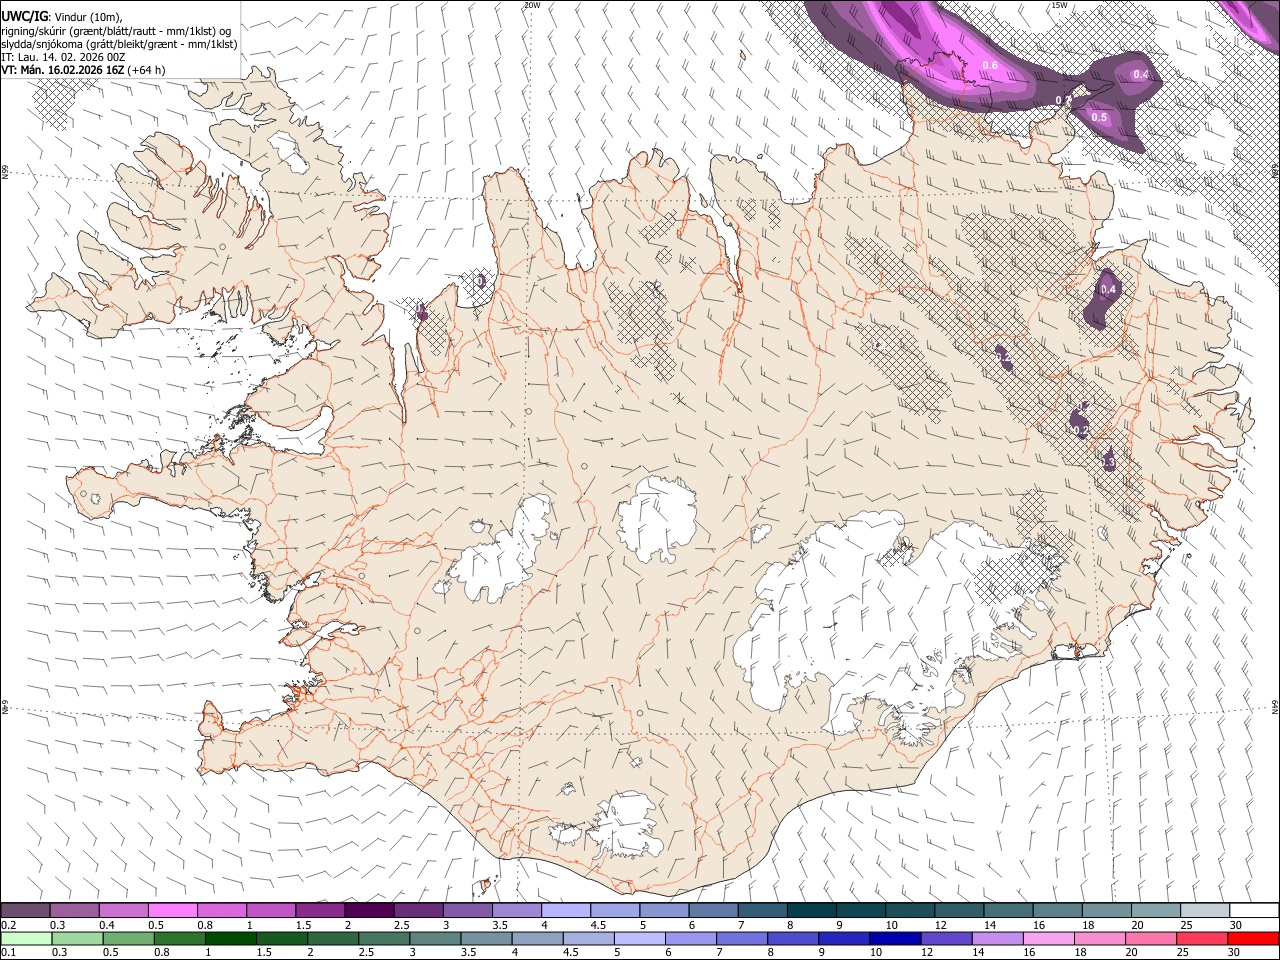The width and height of the screenshot is (1280, 960).
Task: Pick the 2 deep purple snow scale swatch
Action: pos(368,911)
